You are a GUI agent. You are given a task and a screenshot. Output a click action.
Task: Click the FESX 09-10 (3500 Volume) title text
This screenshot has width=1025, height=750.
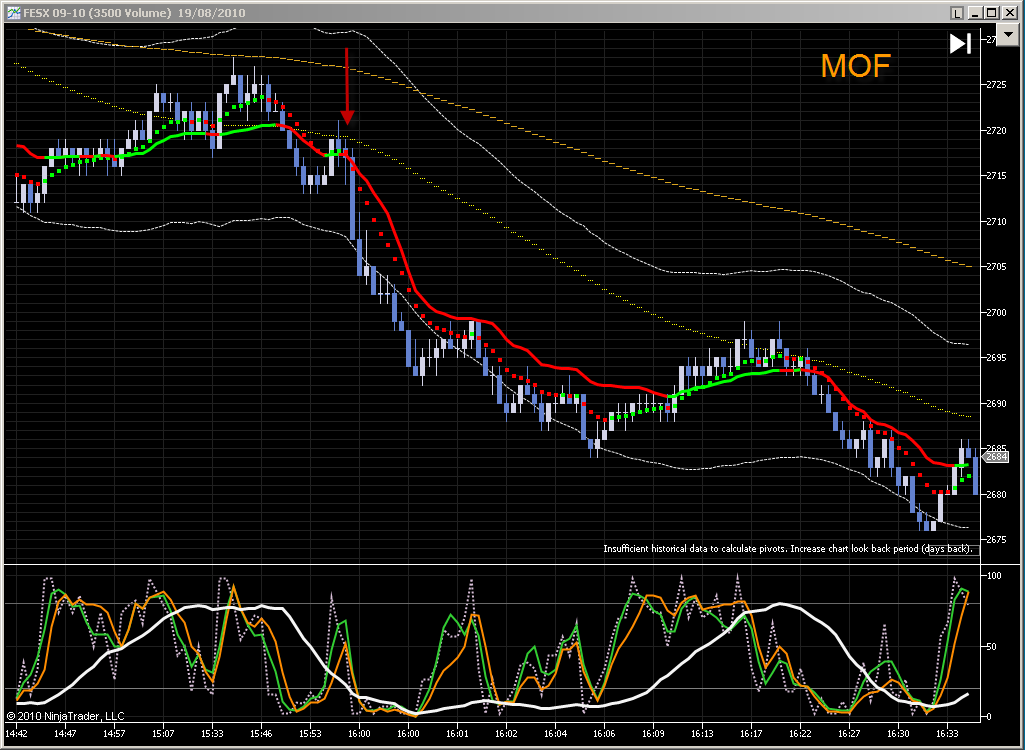(97, 13)
